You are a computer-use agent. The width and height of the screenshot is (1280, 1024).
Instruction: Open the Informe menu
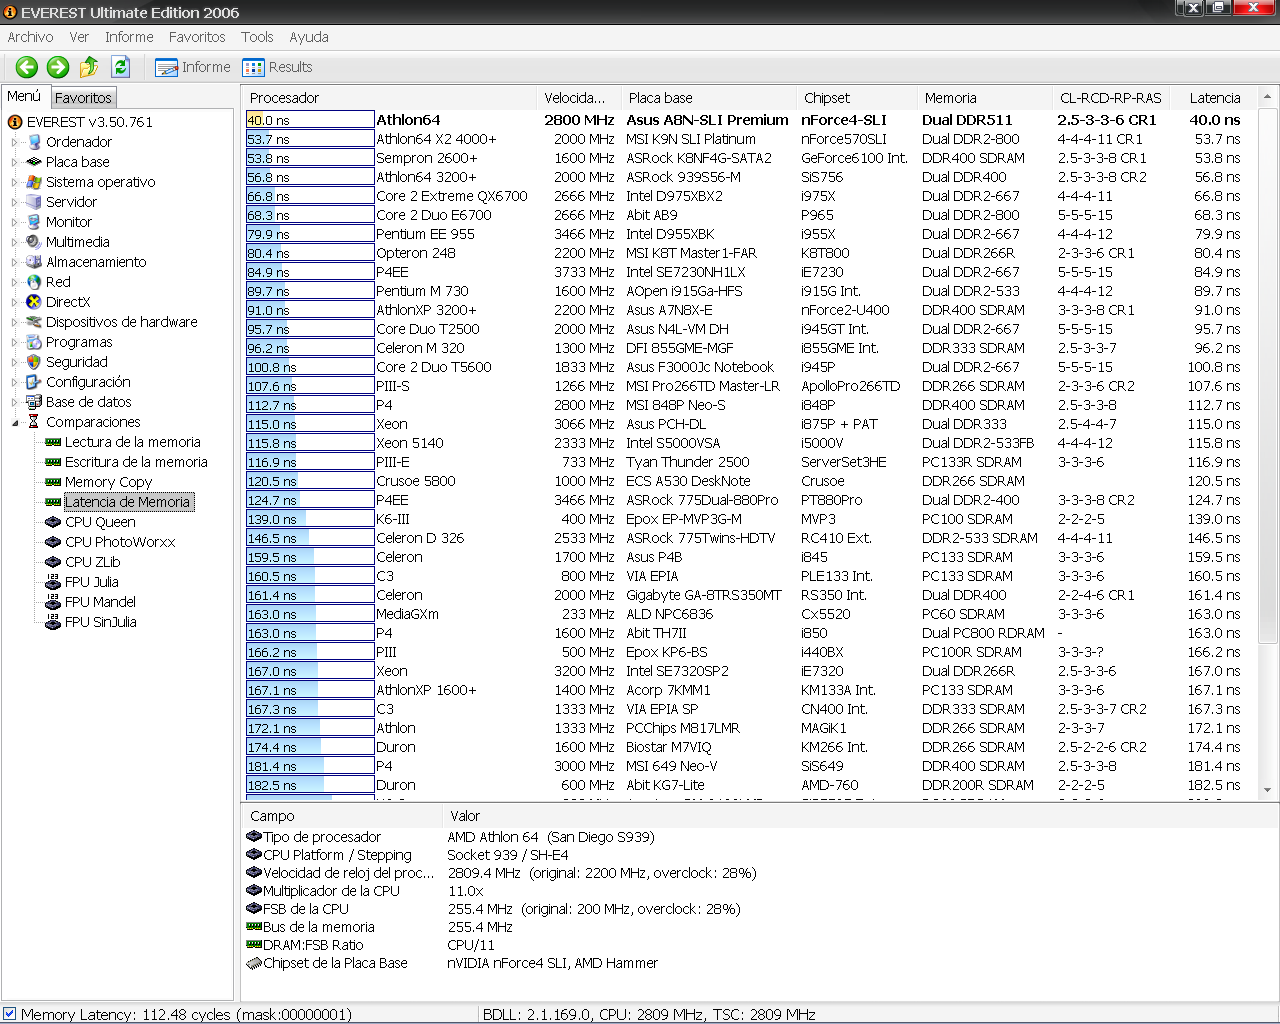(130, 37)
